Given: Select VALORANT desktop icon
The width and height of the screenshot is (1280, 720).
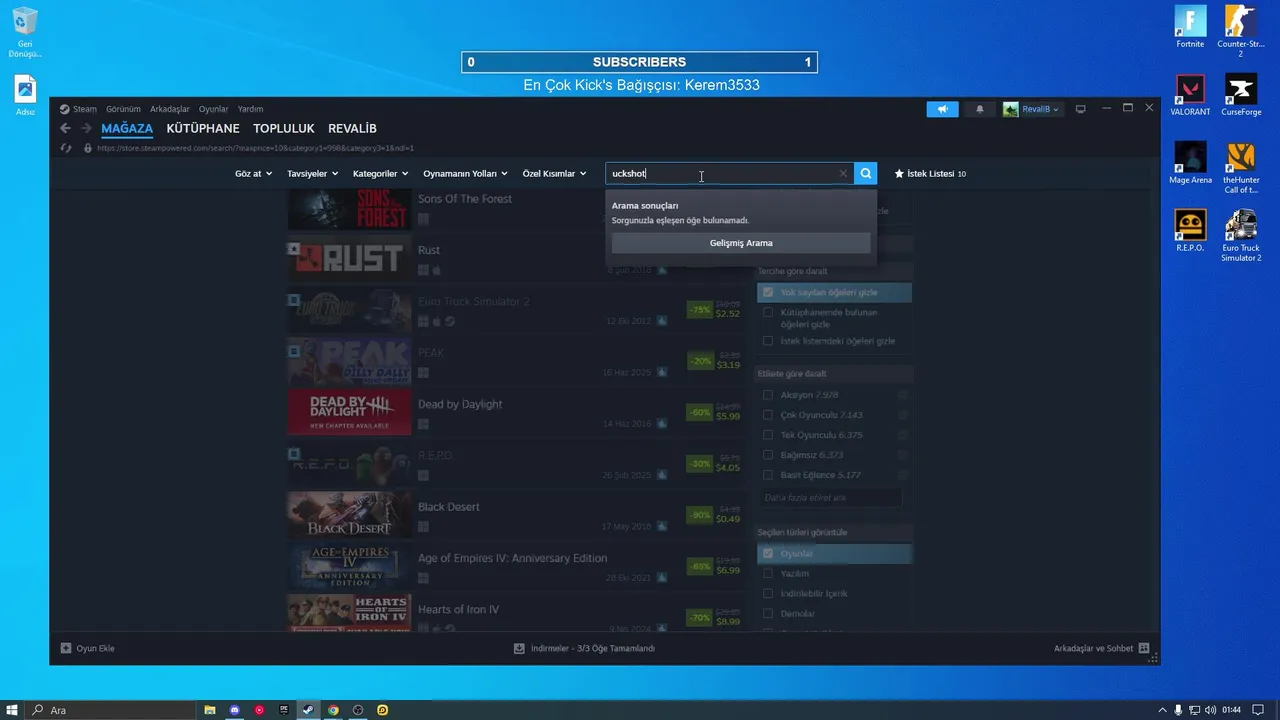Looking at the screenshot, I should click(x=1190, y=95).
